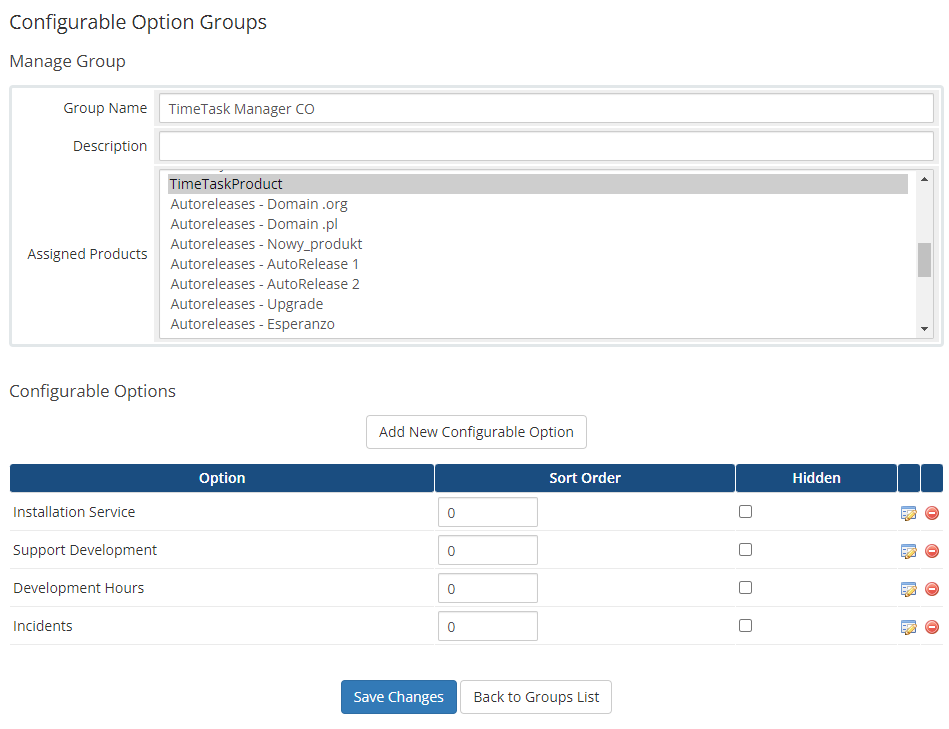Select Autoreleases - AutoRelease 1 product

(x=537, y=264)
